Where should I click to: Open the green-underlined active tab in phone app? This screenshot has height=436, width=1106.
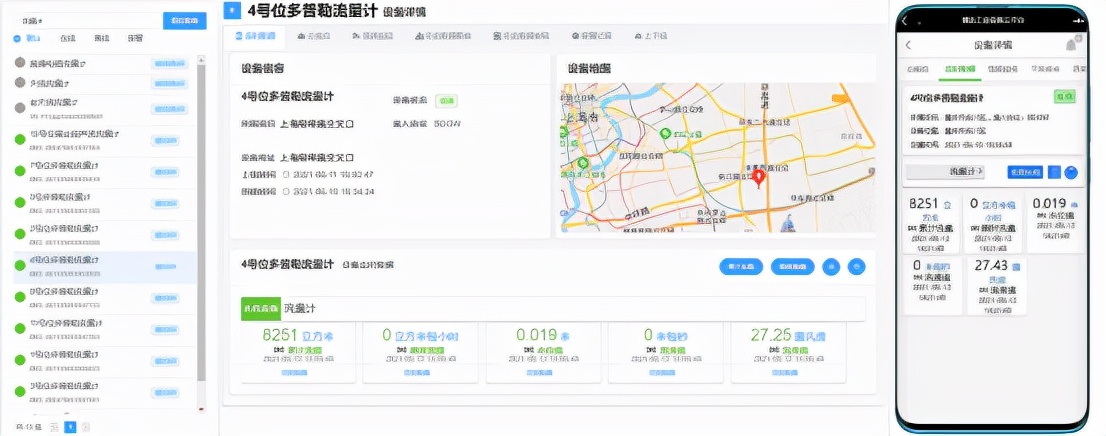point(959,69)
